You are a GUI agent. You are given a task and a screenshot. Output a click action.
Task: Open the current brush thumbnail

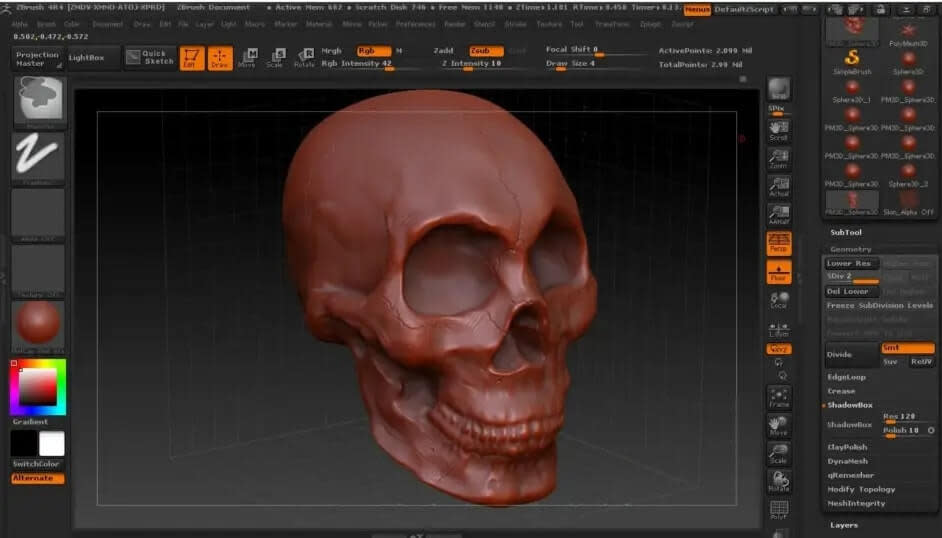click(x=38, y=100)
